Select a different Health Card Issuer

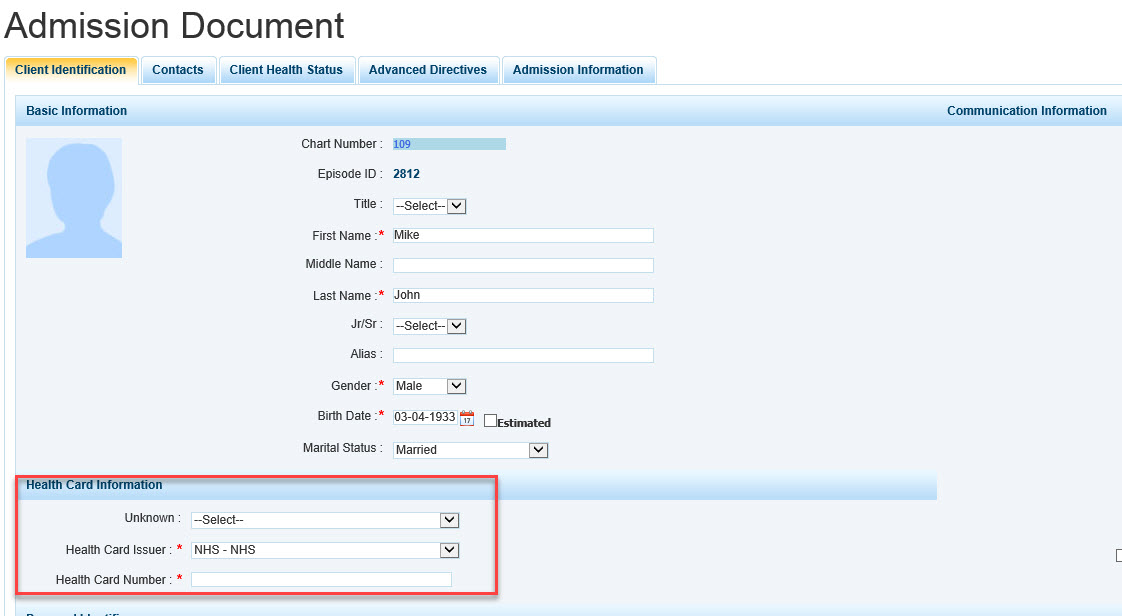coord(325,550)
